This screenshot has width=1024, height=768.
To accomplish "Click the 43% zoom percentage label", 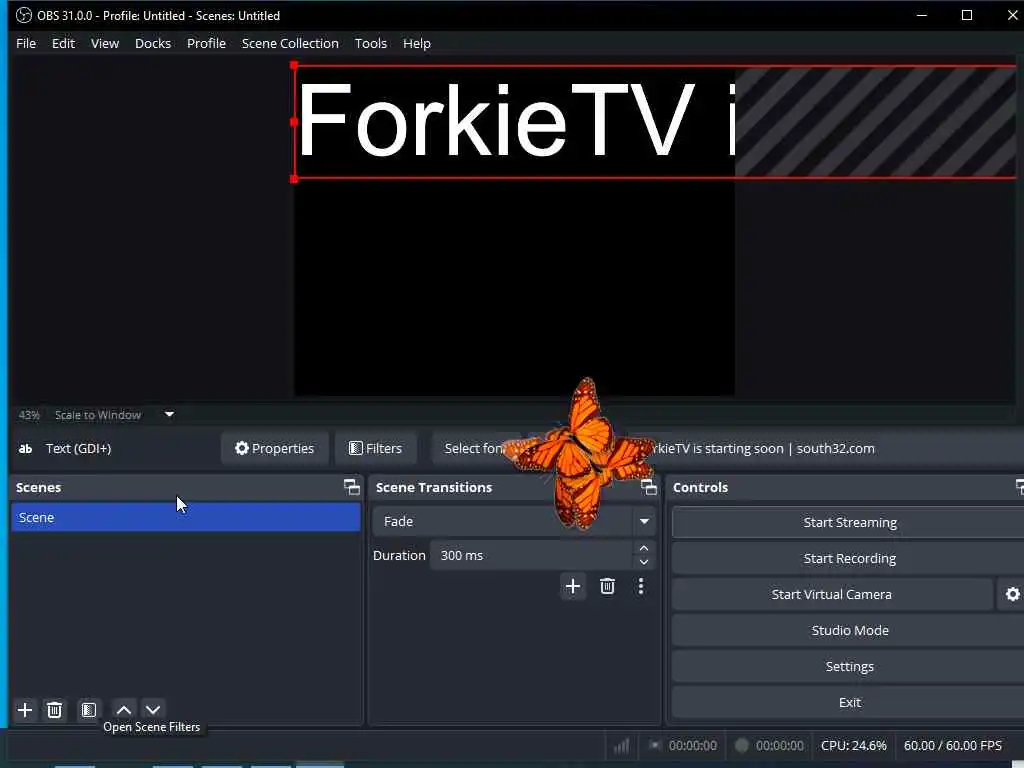I will click(x=29, y=415).
